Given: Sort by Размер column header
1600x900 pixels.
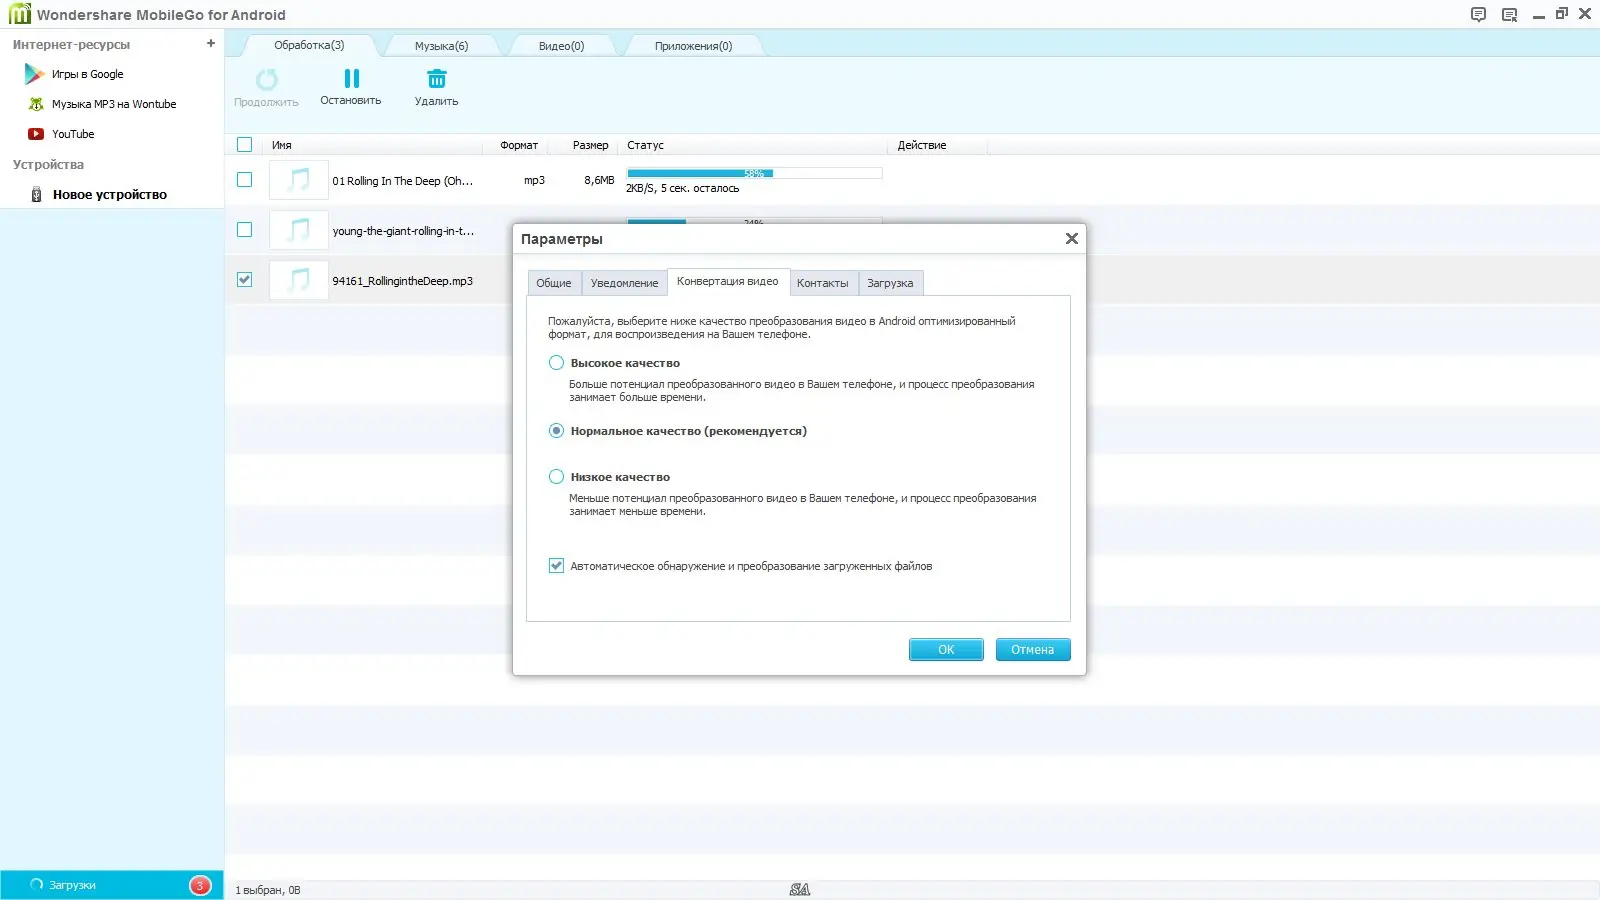Looking at the screenshot, I should pos(590,145).
